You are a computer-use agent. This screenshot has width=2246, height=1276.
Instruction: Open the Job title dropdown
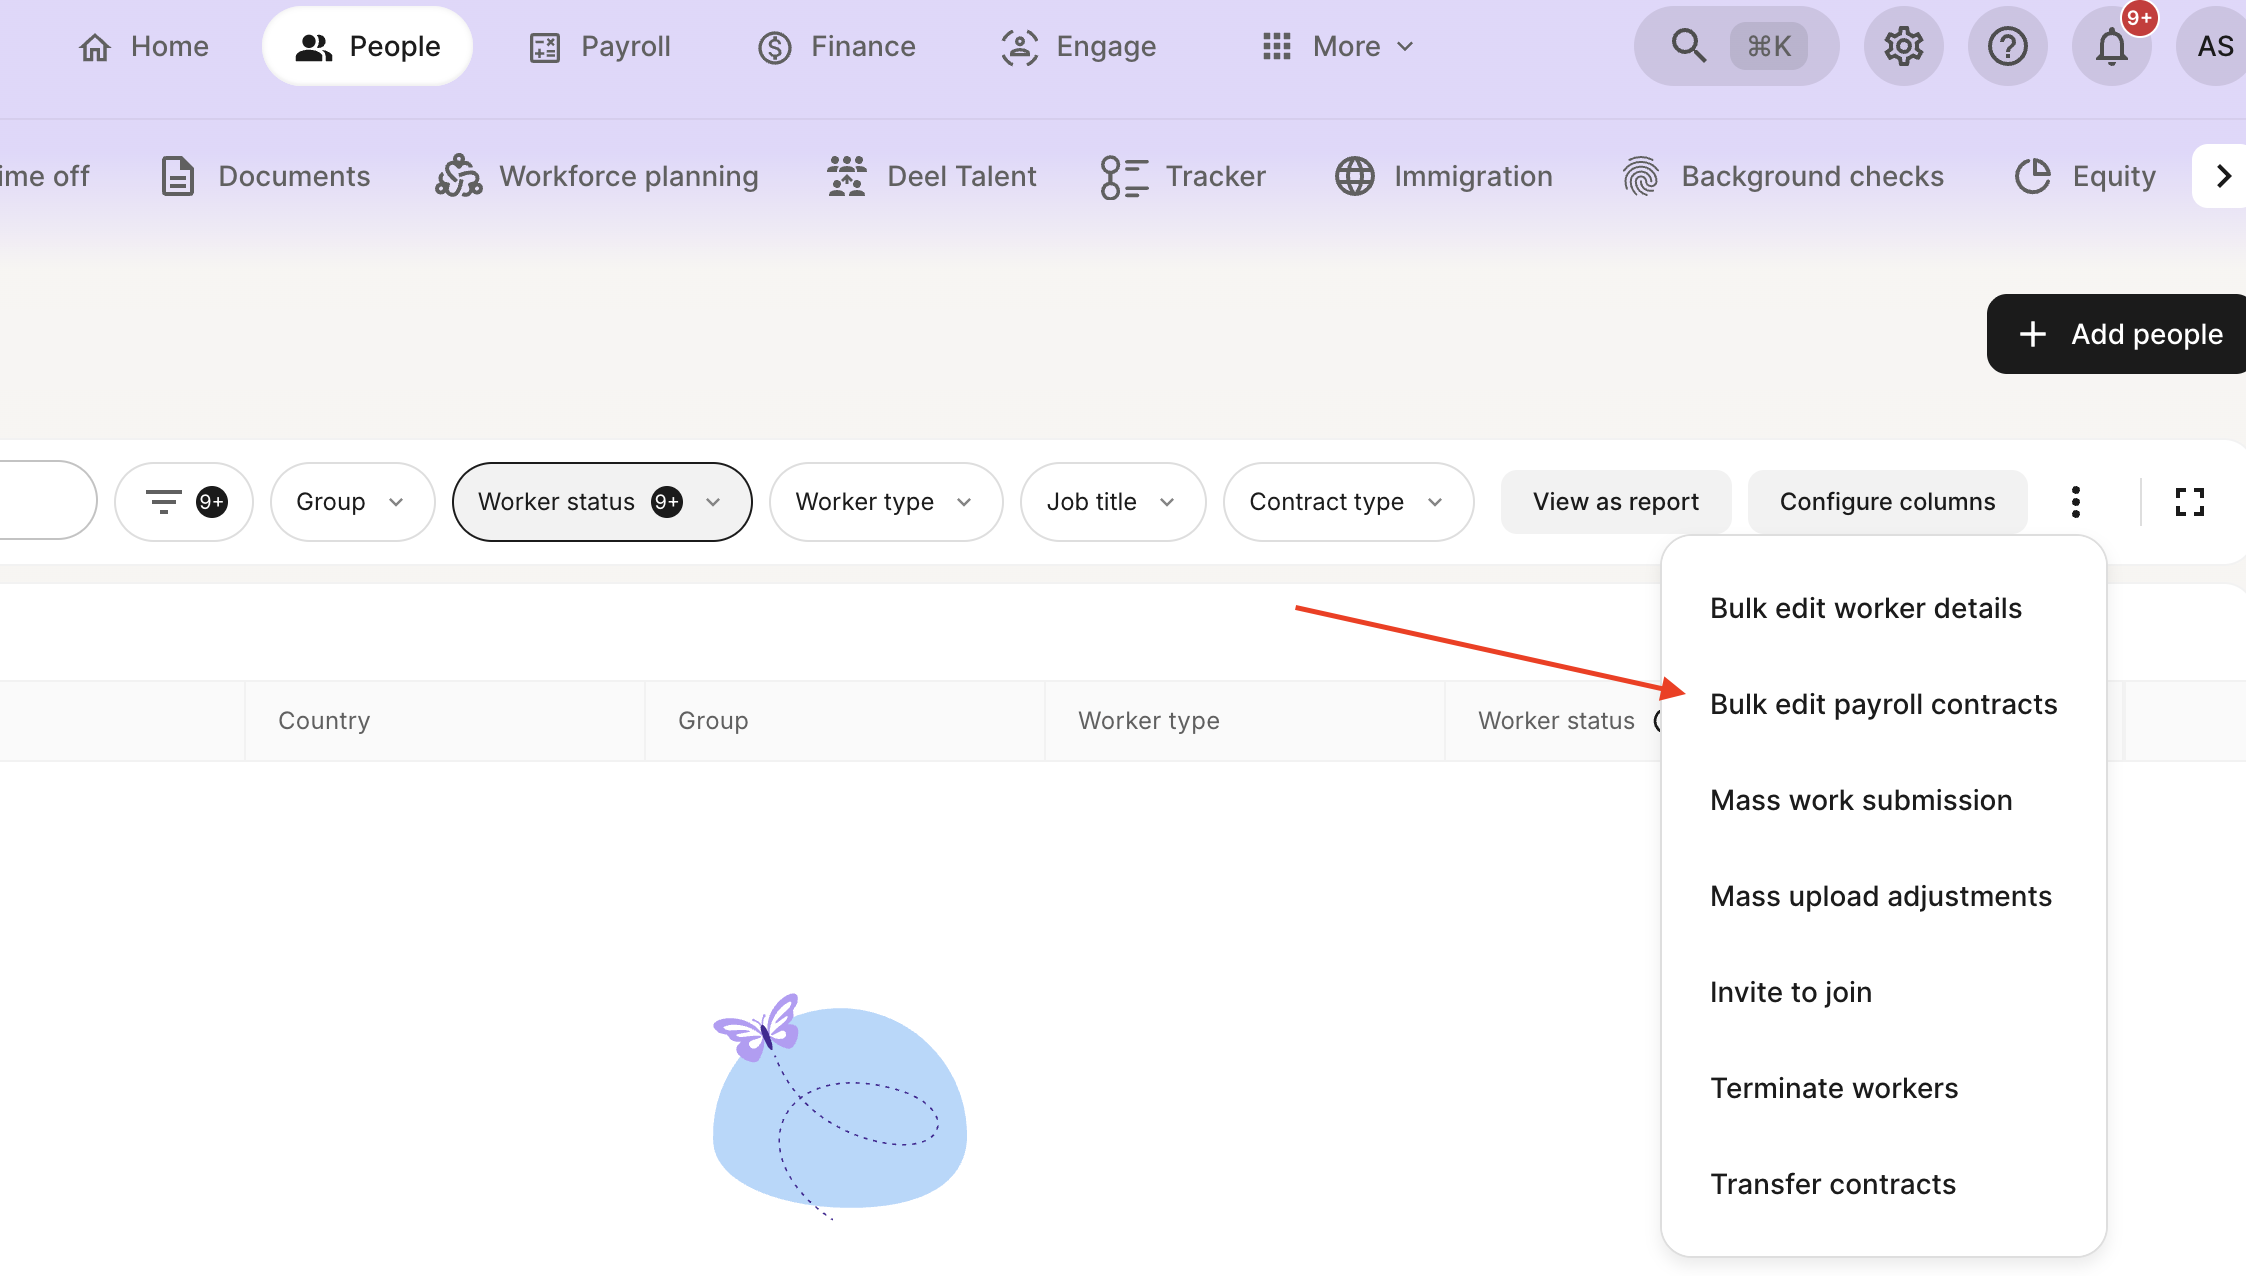(1112, 501)
